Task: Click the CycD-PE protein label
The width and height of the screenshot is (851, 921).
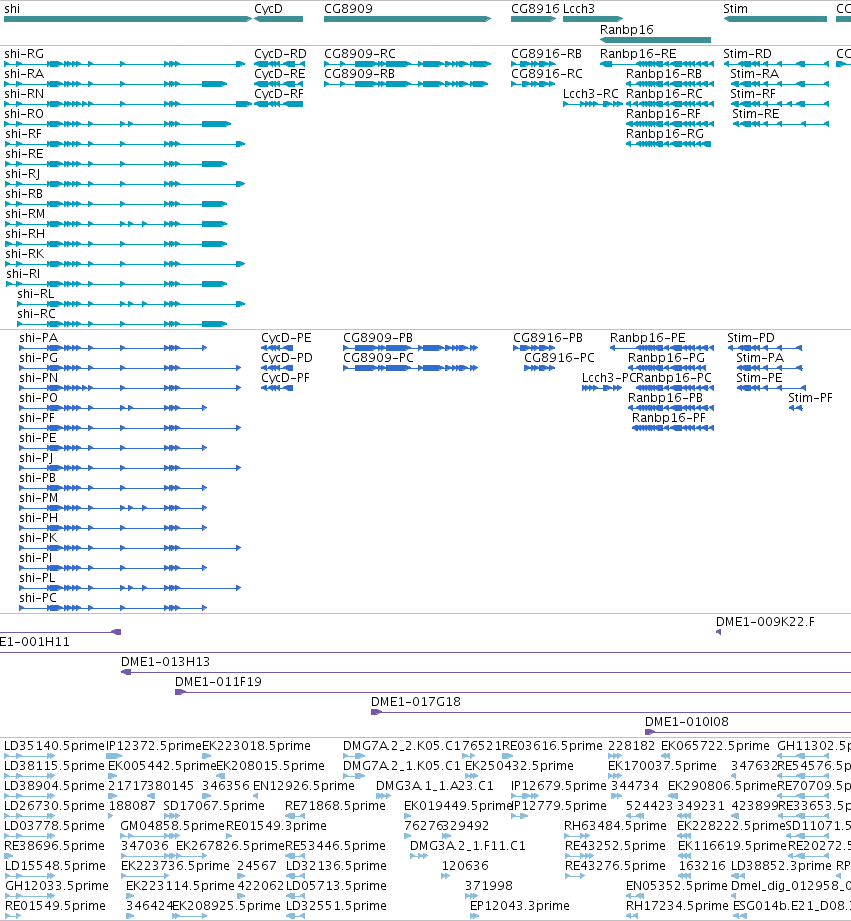Action: [x=287, y=338]
